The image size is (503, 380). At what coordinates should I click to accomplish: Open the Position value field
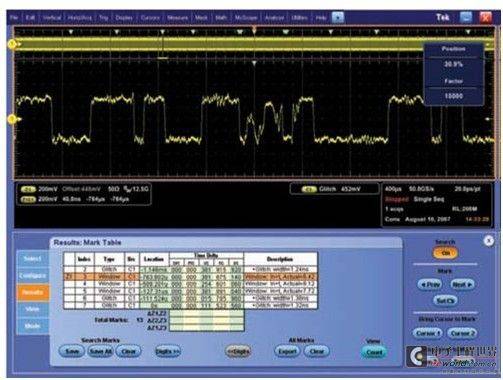pyautogui.click(x=453, y=64)
